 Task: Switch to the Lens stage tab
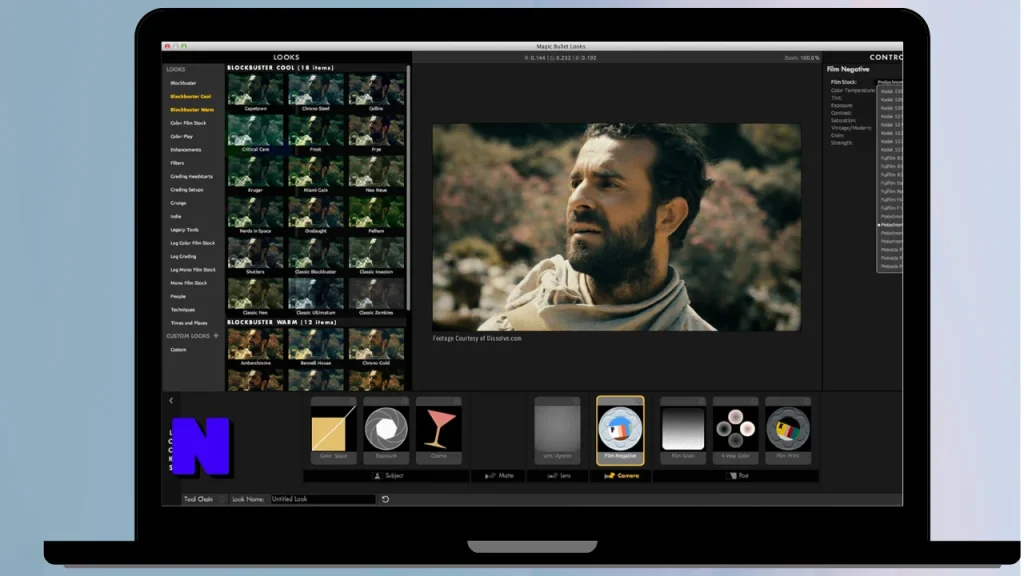coord(559,475)
